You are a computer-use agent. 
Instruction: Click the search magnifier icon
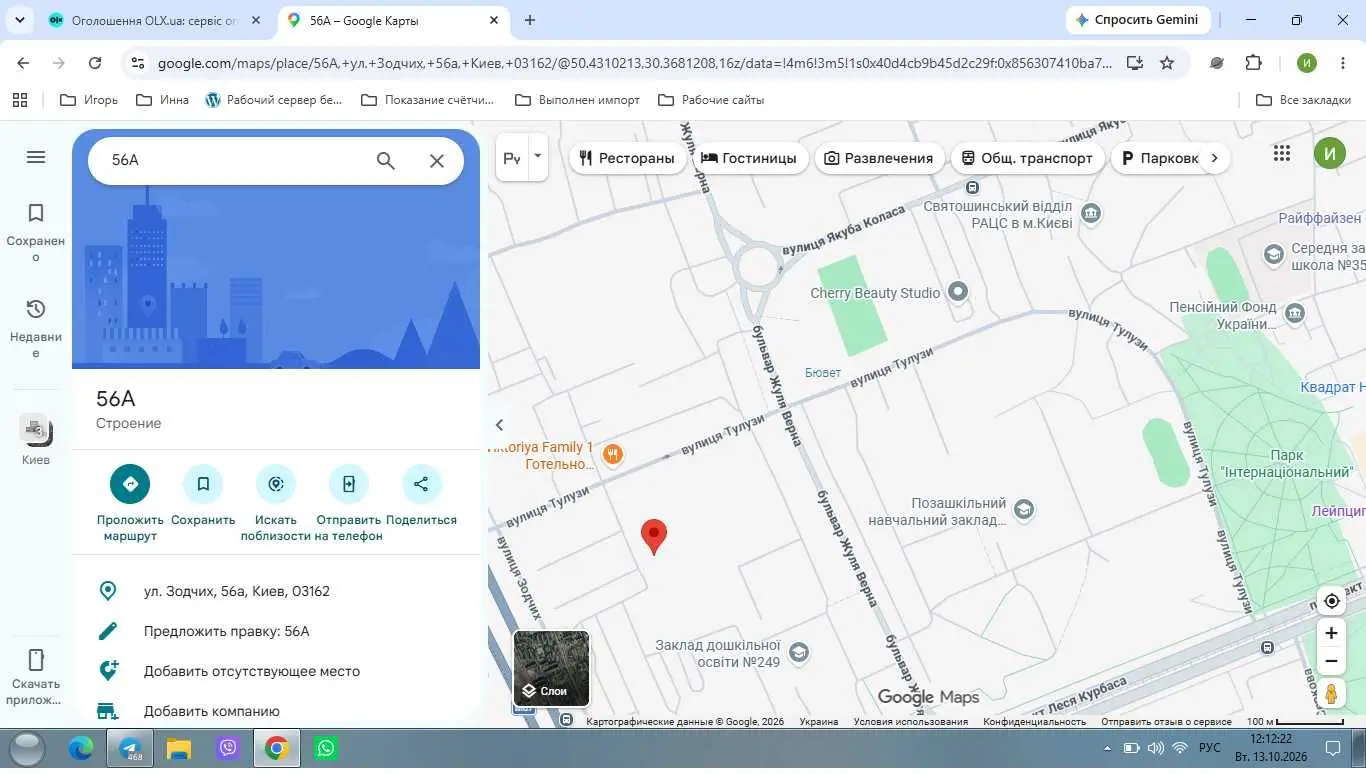point(386,161)
